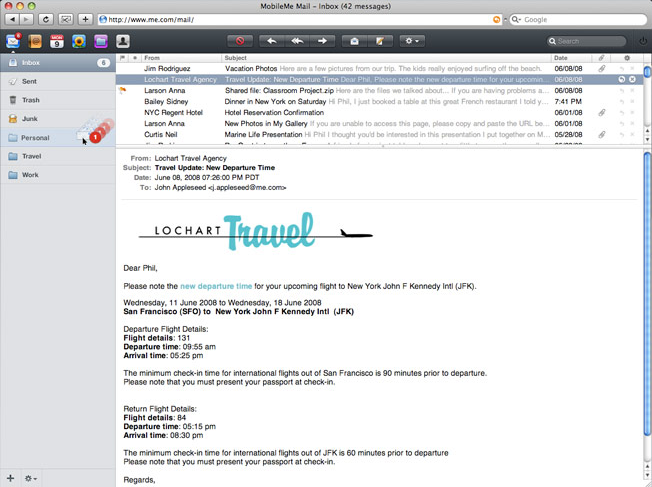Click the paperclip on Hotel Reservation Confirmation row
652x487 pixels.
602,113
